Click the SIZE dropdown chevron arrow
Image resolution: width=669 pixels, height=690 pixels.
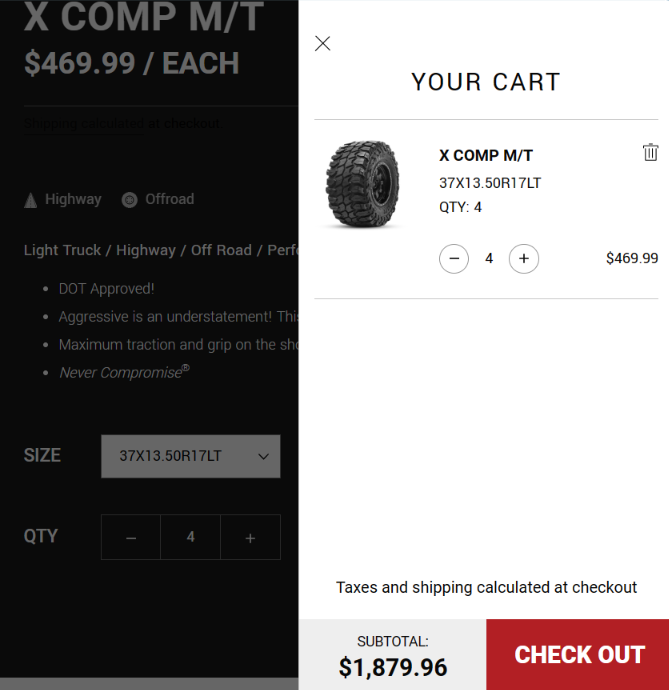[x=263, y=457]
